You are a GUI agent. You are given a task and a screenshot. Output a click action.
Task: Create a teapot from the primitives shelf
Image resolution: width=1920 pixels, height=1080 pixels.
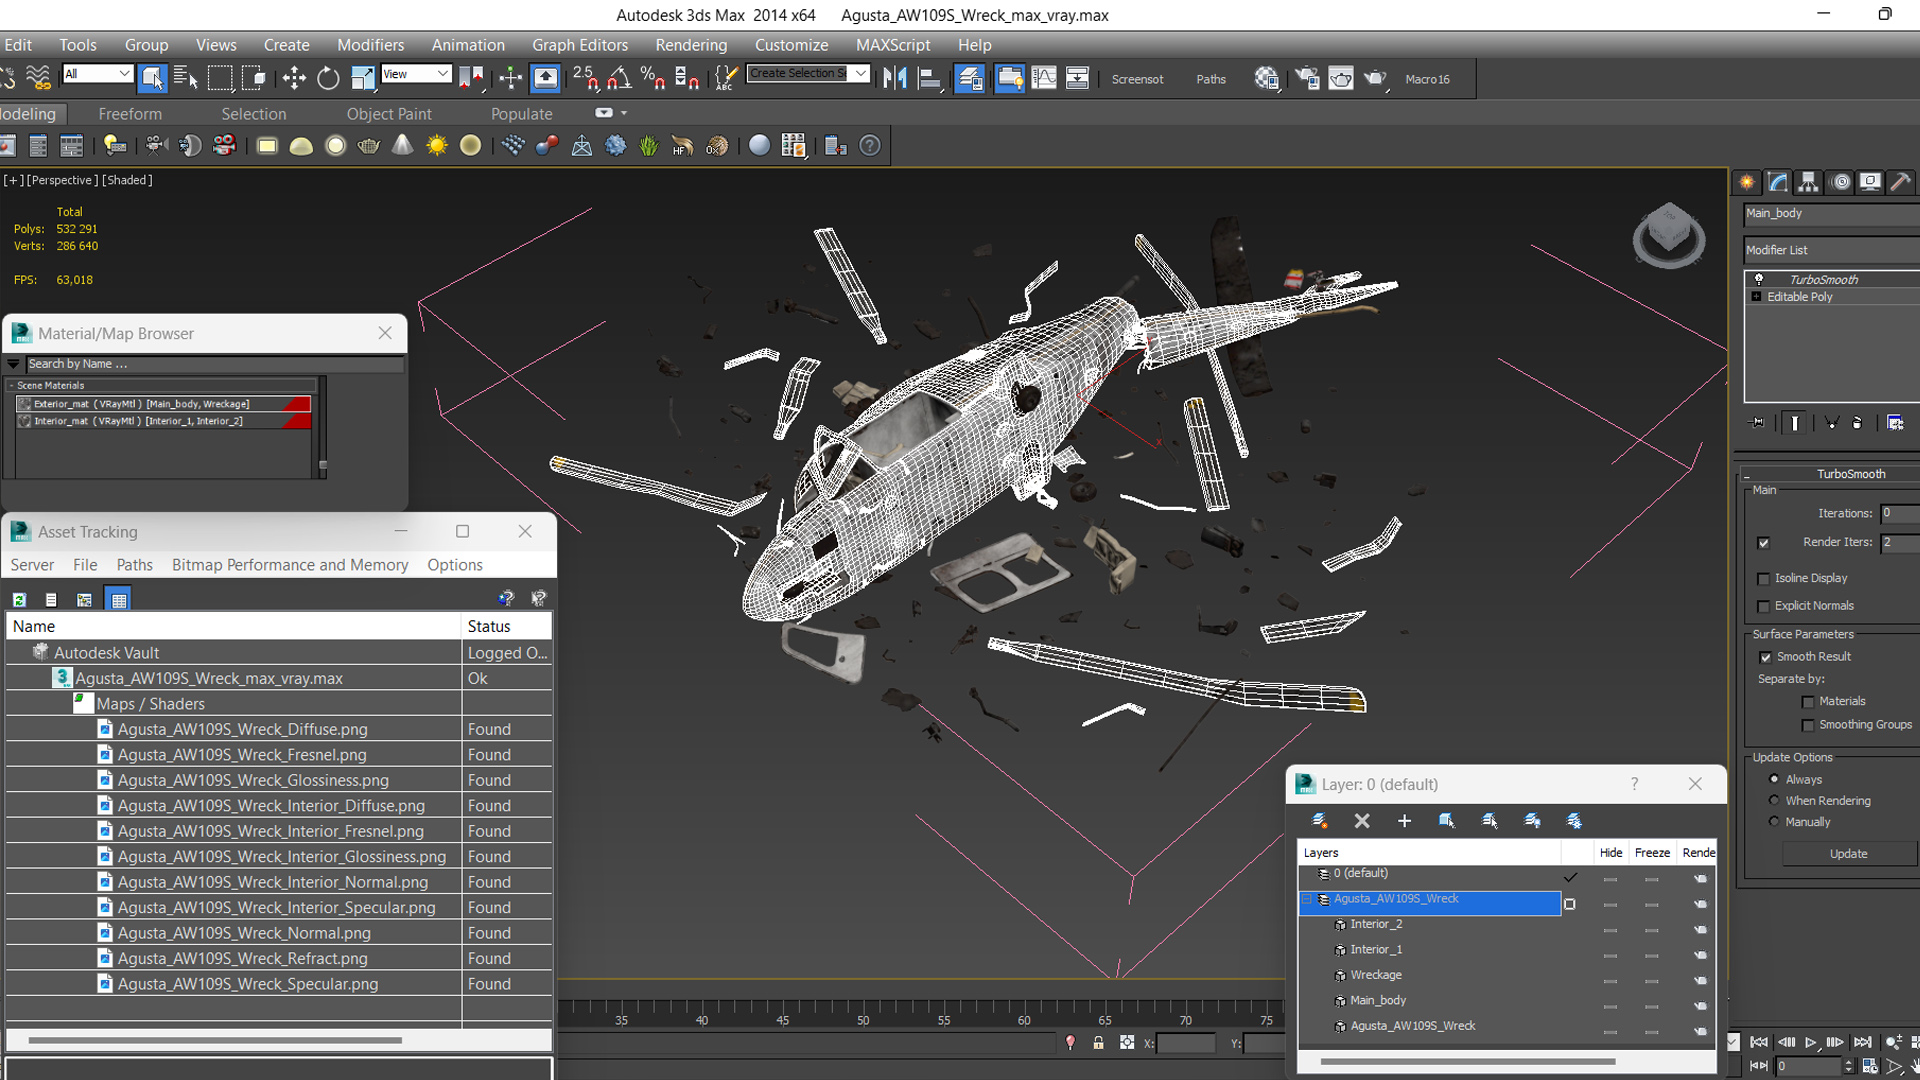pos(368,146)
